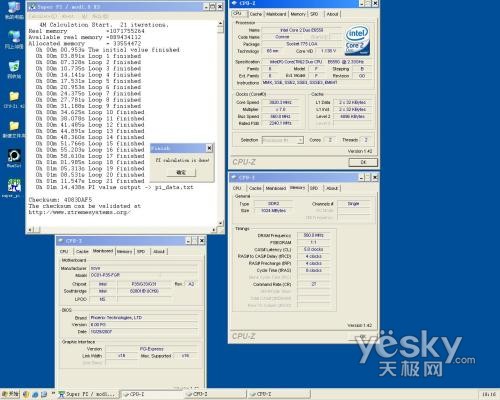This screenshot has width=500, height=400.
Task: Click the Super PI vertical scrollbar up arrow
Action: pos(220,23)
